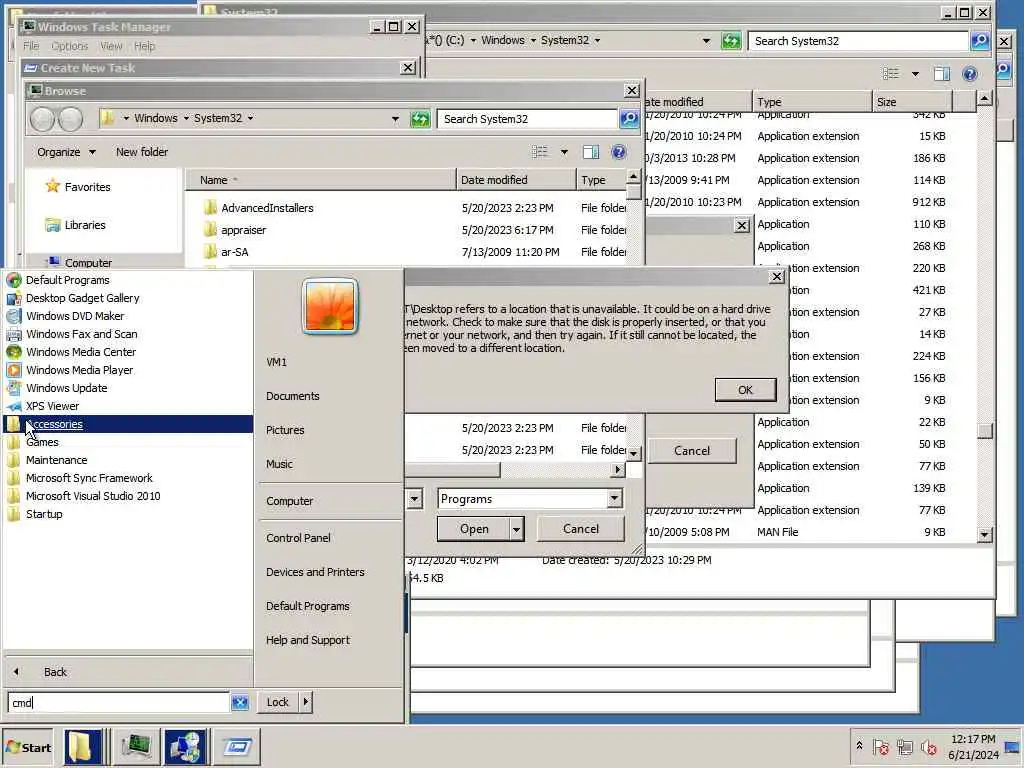Image resolution: width=1024 pixels, height=768 pixels.
Task: Open Task Manager Options menu
Action: (69, 46)
